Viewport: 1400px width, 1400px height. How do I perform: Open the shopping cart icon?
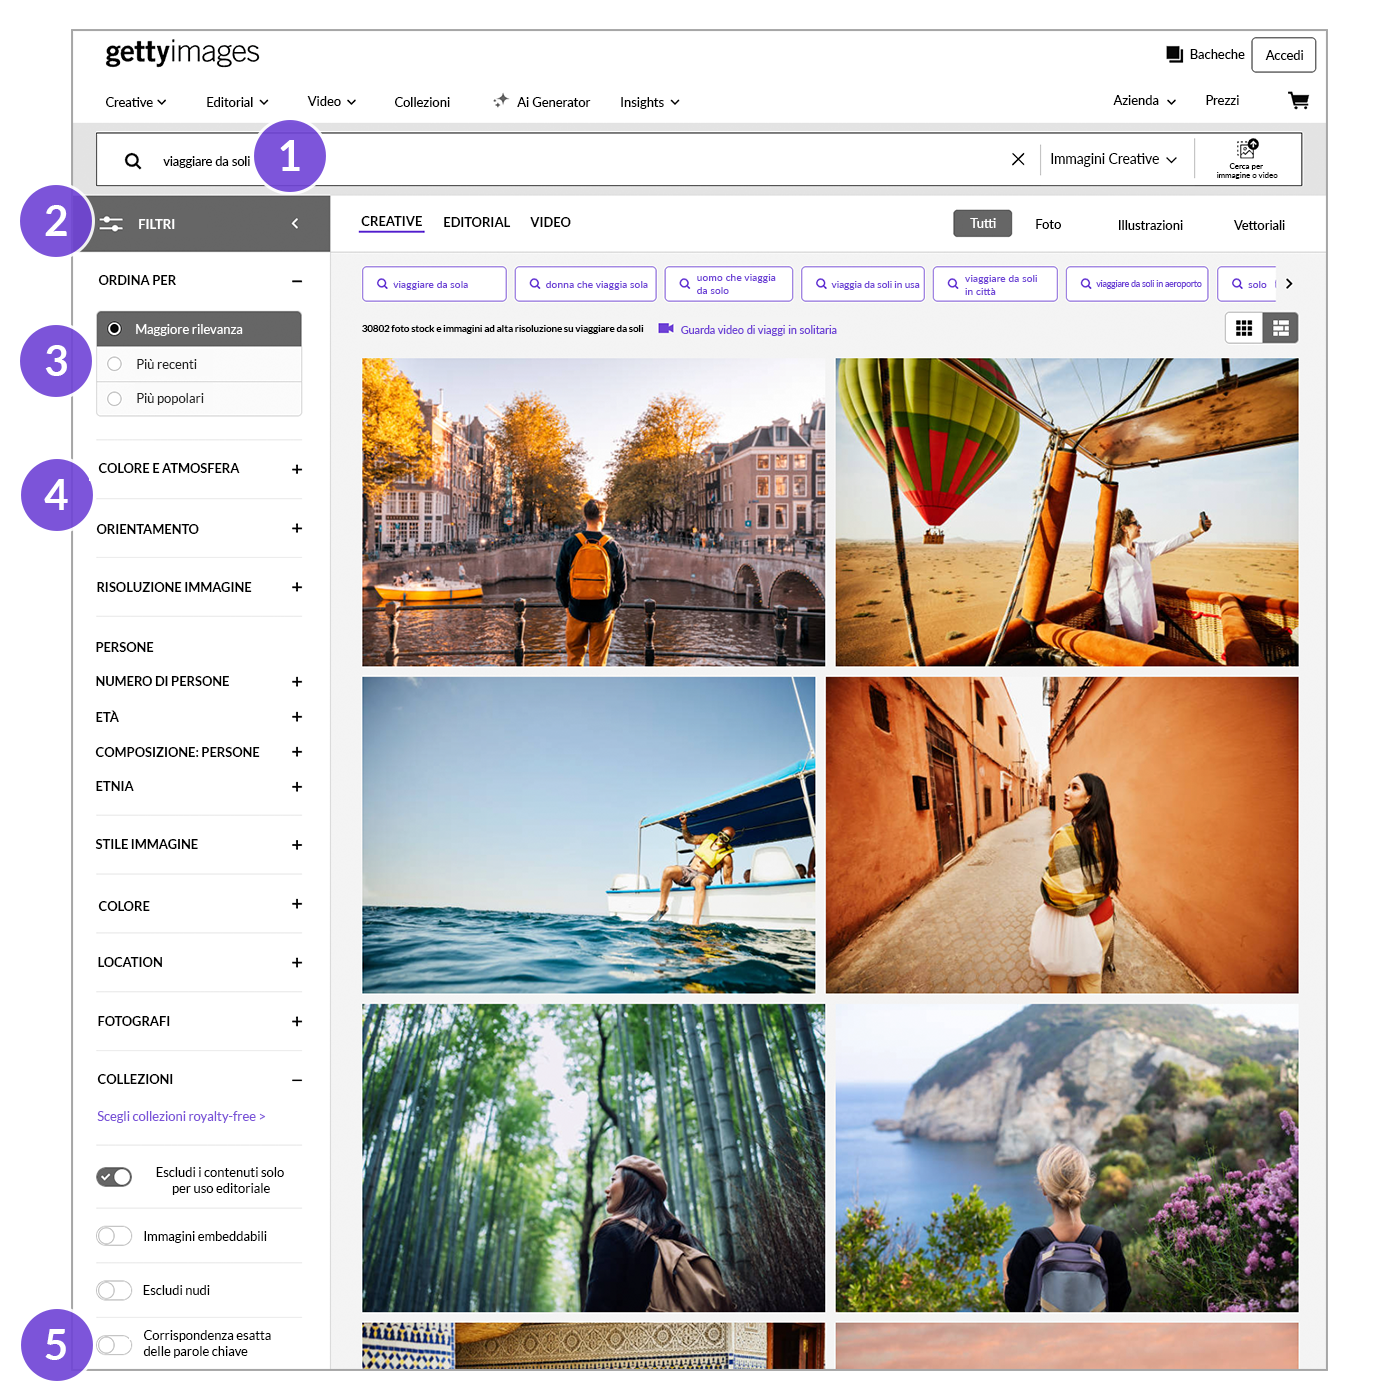tap(1298, 100)
